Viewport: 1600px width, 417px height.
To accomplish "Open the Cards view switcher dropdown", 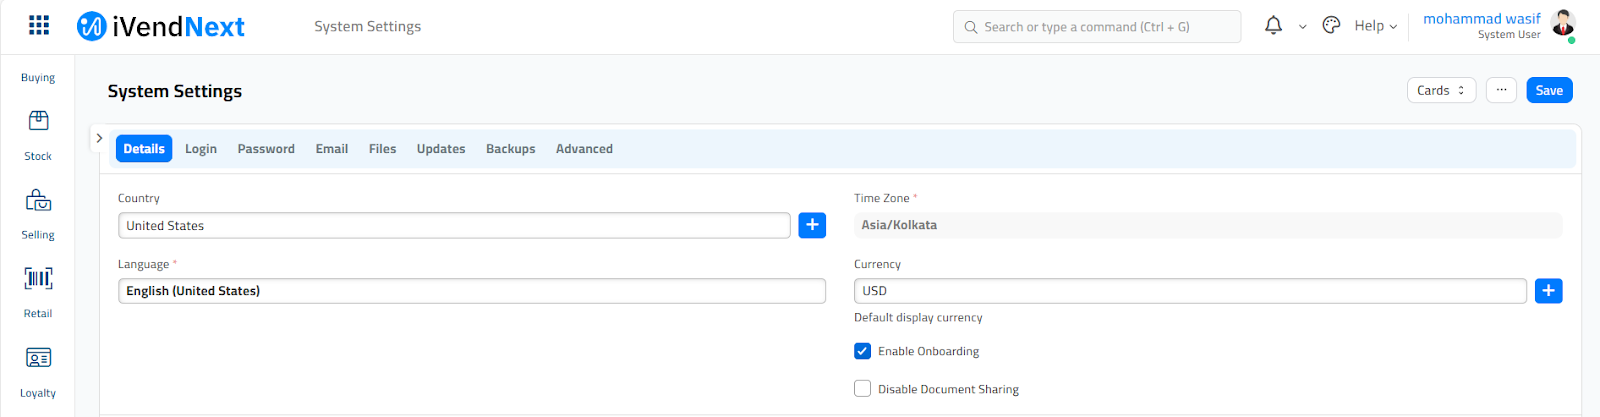I will coord(1441,90).
